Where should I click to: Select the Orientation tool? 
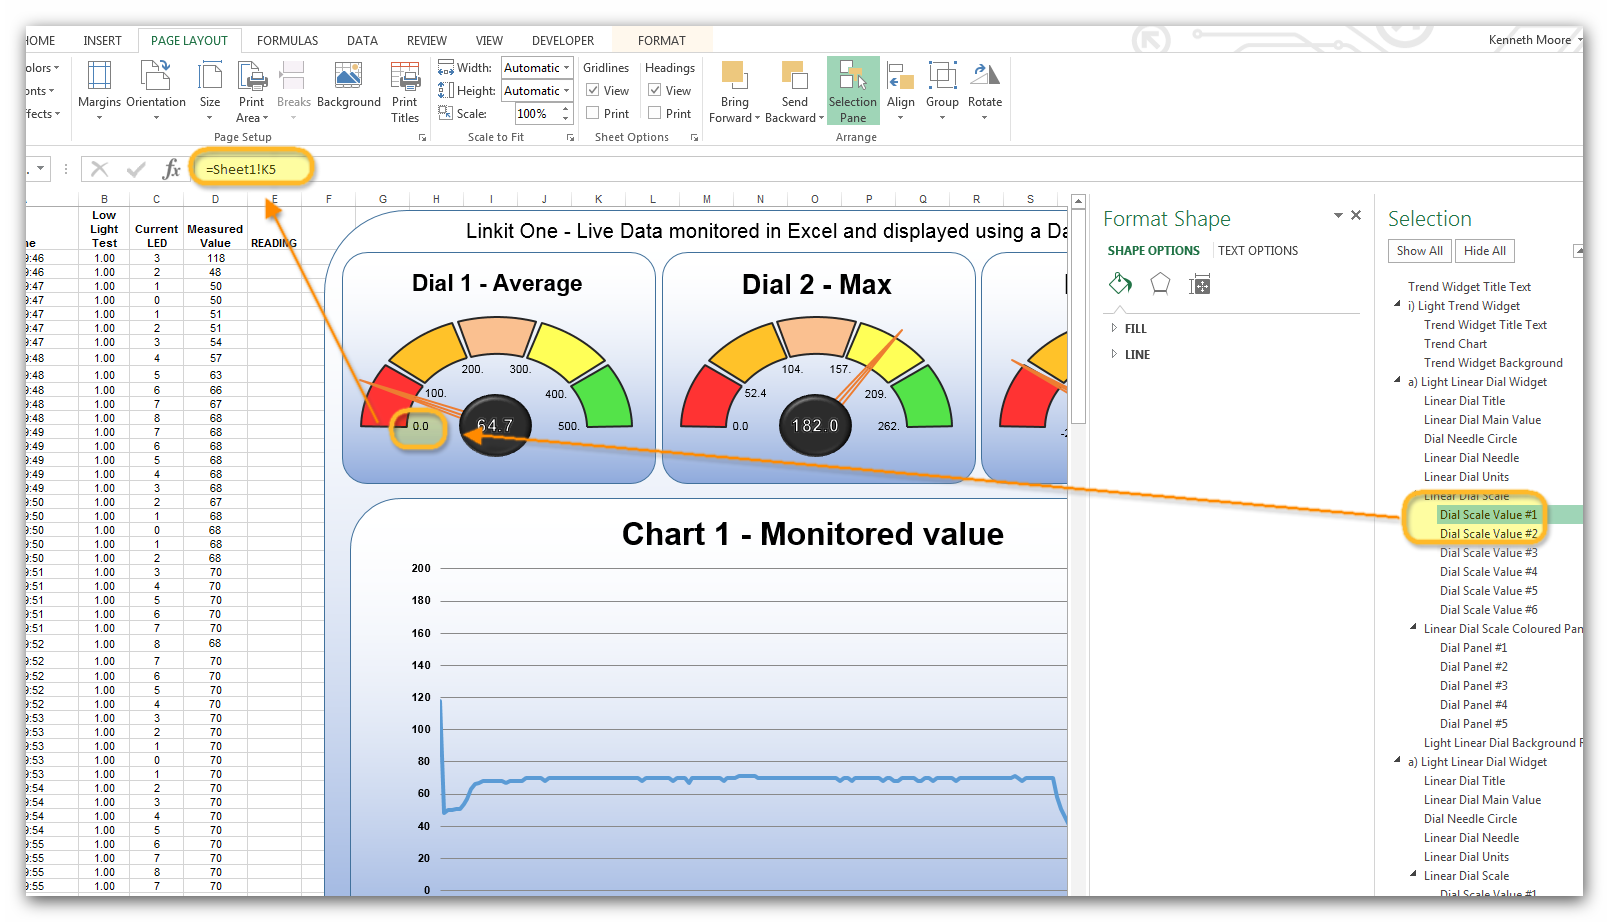(156, 90)
